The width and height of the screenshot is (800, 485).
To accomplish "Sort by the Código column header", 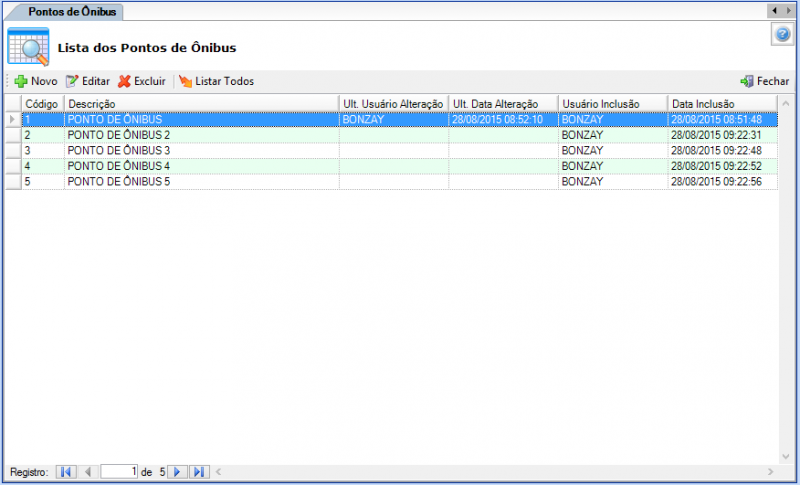I will point(42,103).
